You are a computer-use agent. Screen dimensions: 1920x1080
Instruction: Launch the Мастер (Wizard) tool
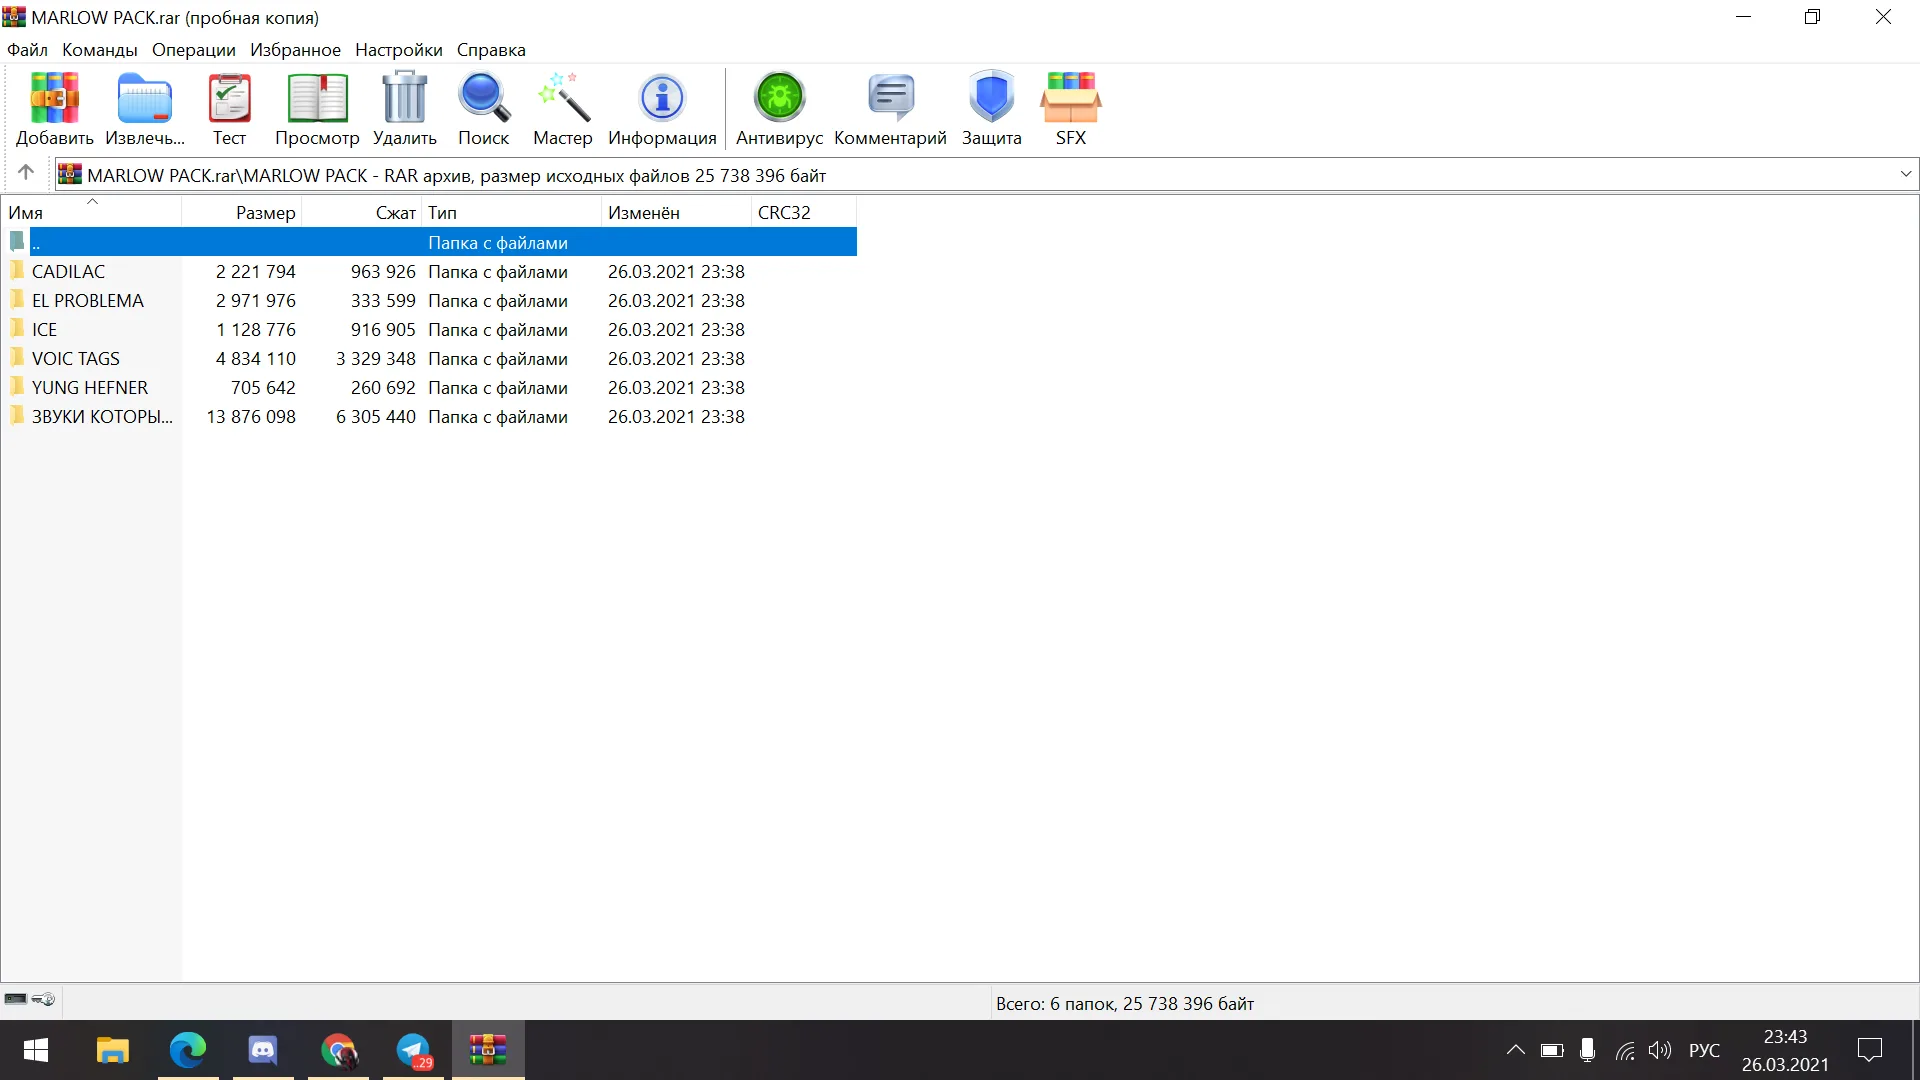tap(562, 108)
